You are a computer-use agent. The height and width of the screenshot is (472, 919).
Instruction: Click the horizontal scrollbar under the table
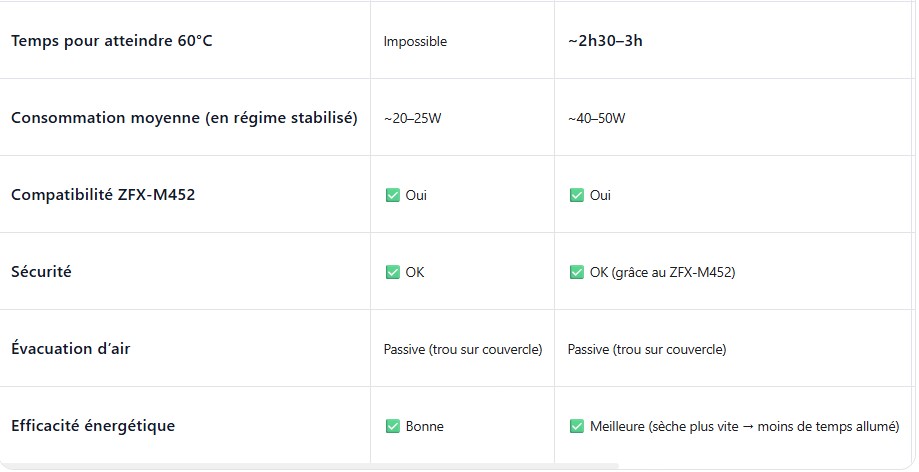click(x=310, y=466)
